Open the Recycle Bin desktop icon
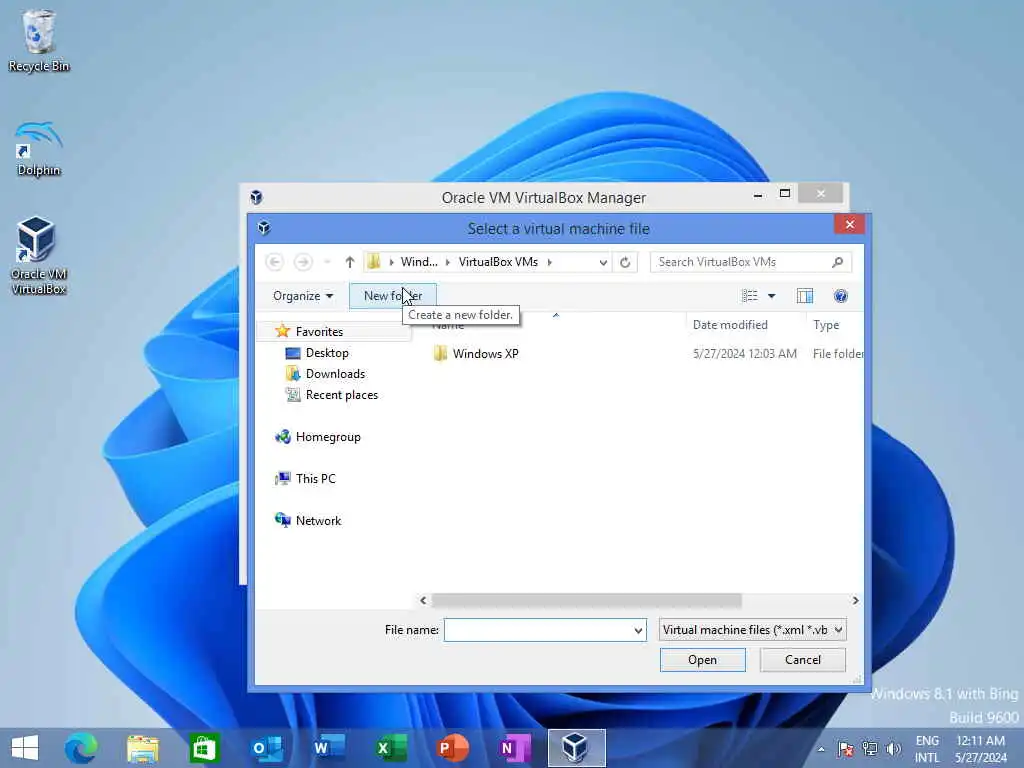The height and width of the screenshot is (768, 1024). coord(38,40)
